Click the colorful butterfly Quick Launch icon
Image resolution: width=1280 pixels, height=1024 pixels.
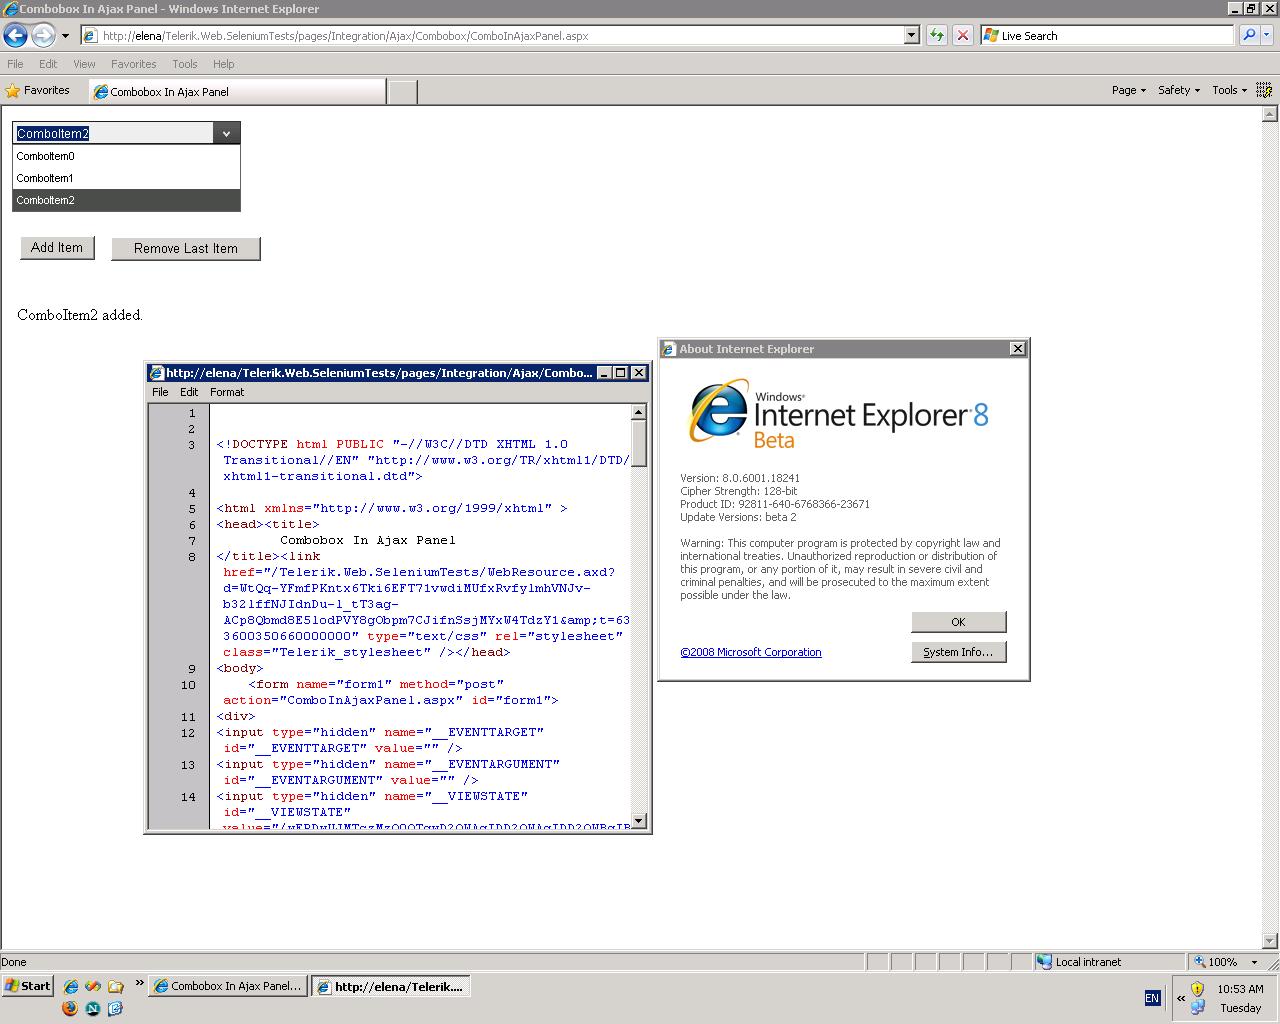pyautogui.click(x=93, y=986)
